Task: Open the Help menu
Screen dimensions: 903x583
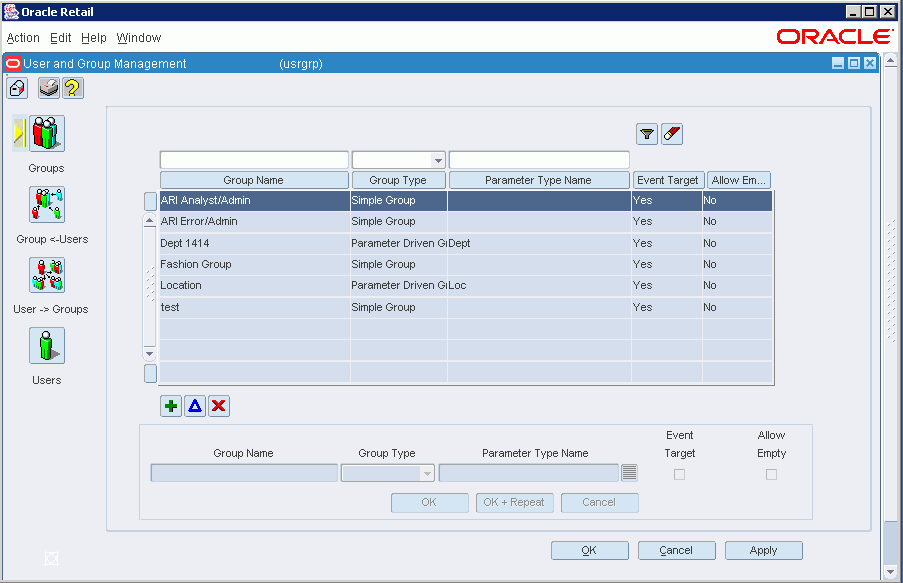Action: pos(94,38)
